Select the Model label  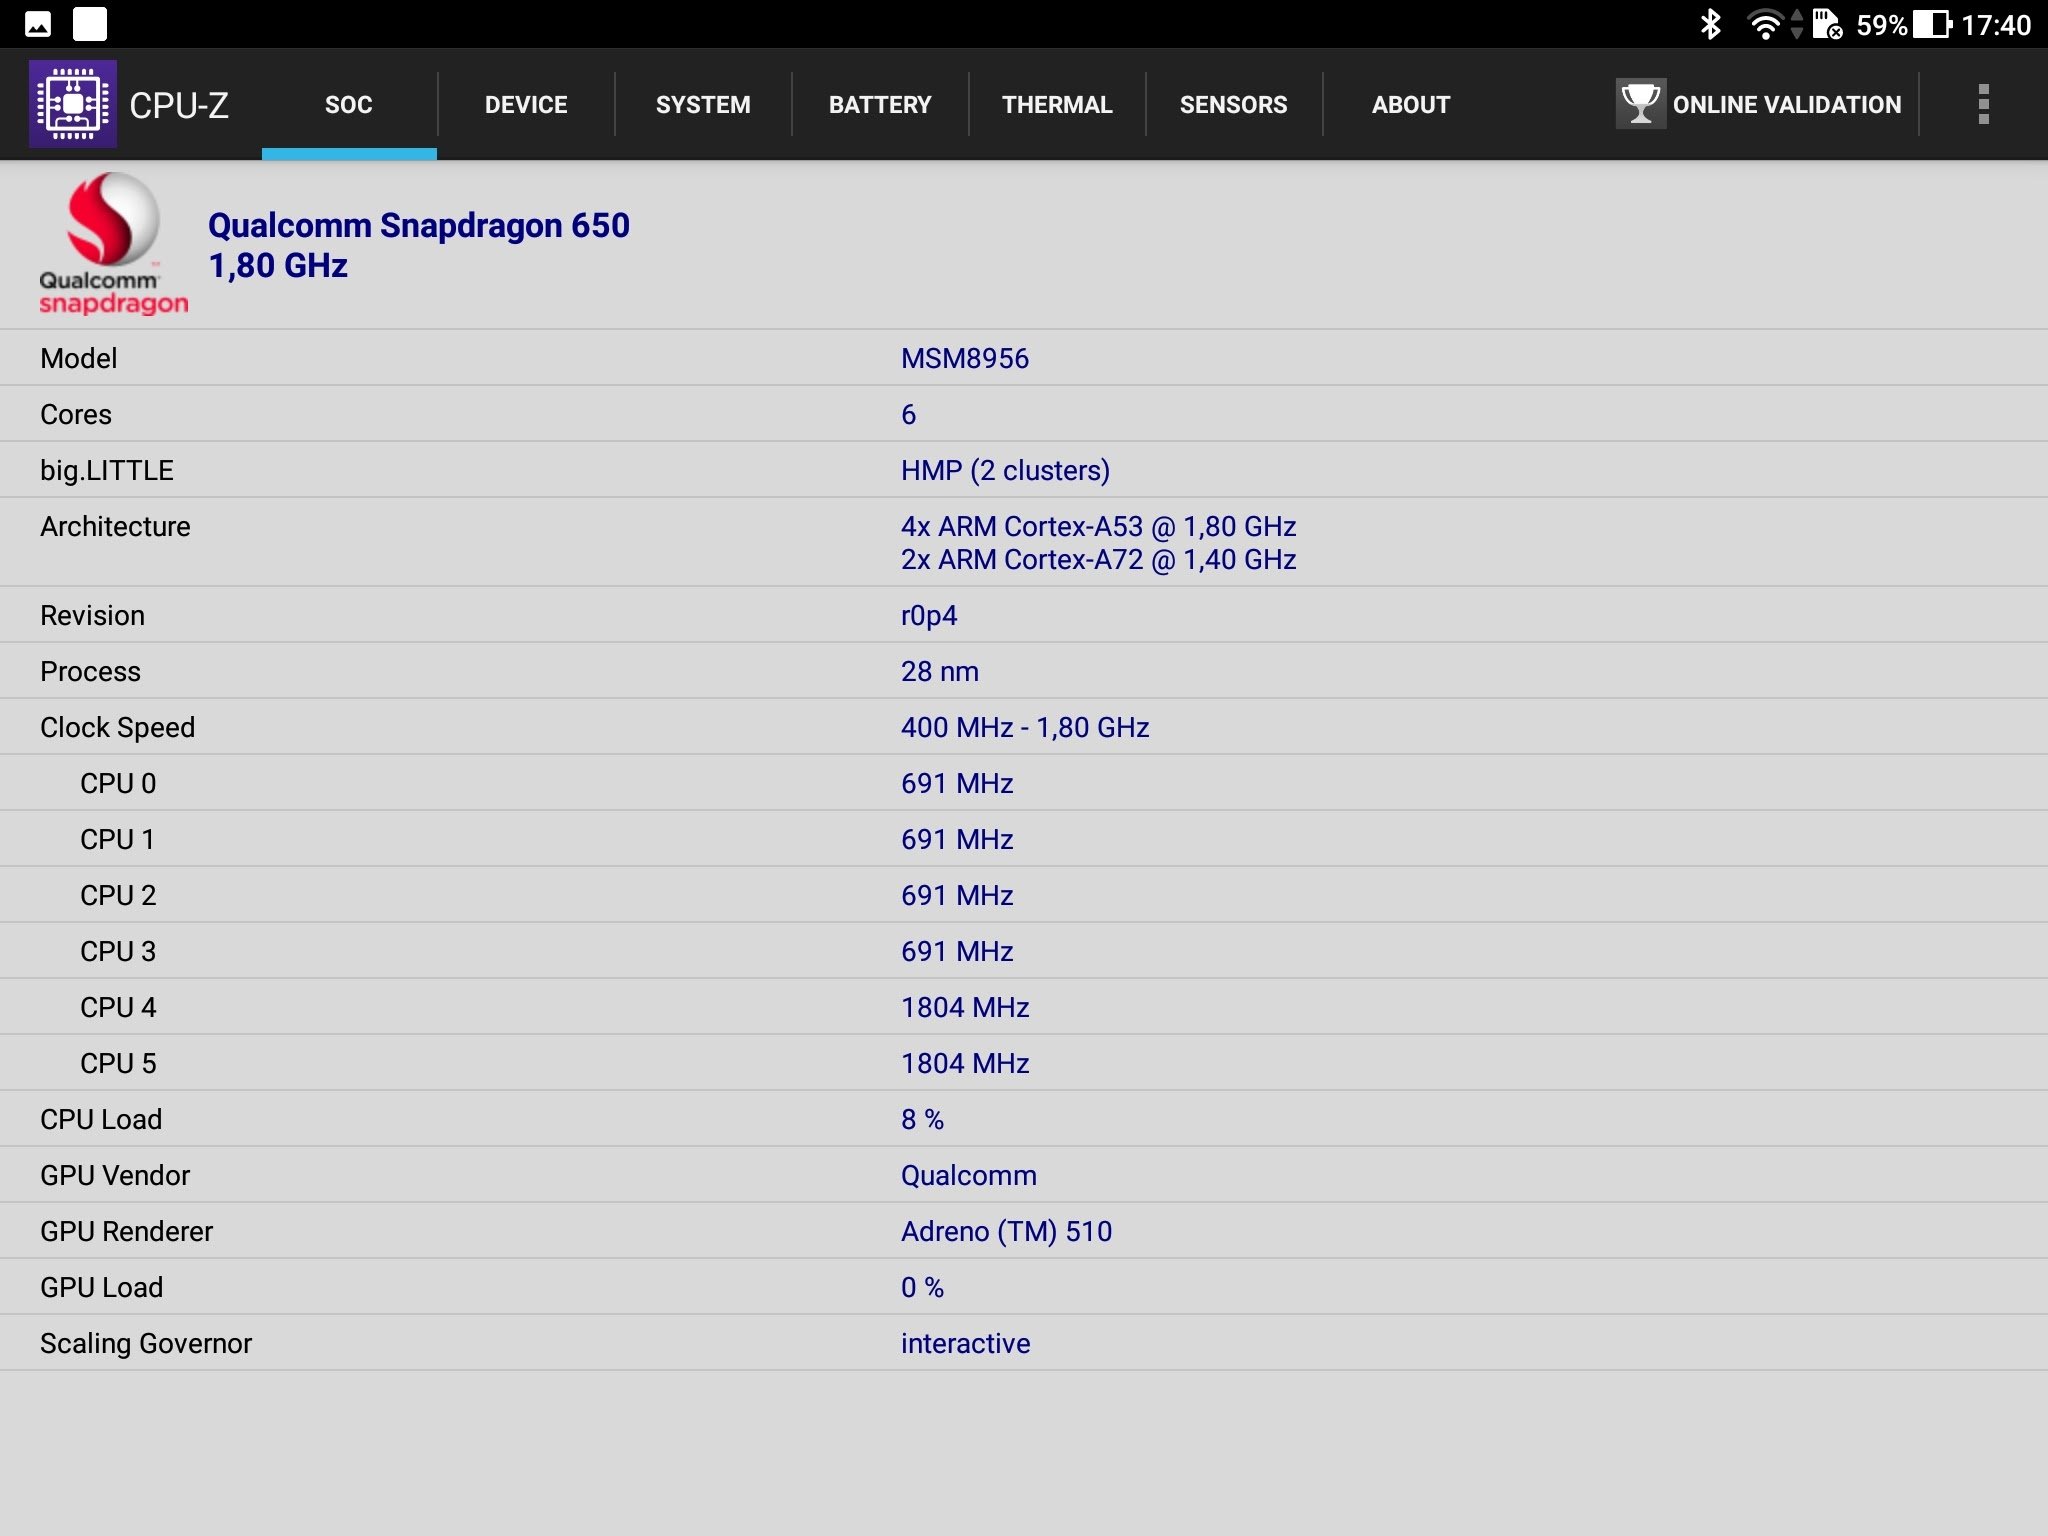click(x=79, y=358)
